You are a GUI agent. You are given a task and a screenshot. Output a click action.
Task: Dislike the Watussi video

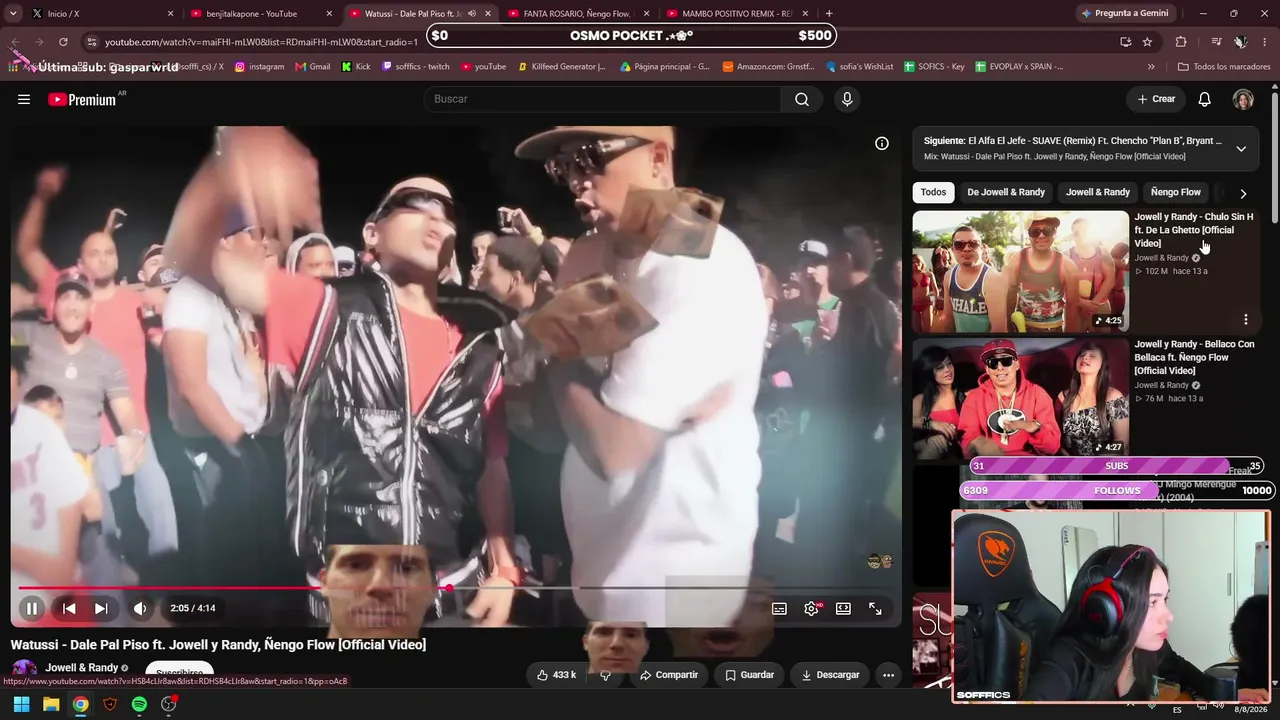(605, 675)
